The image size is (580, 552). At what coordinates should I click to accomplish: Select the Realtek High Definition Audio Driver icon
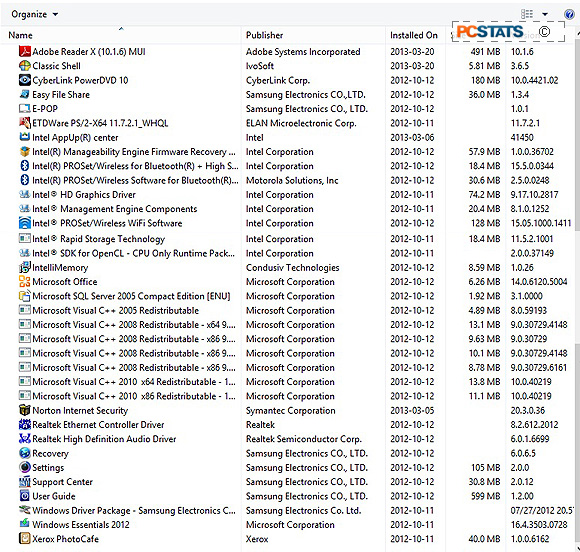(x=24, y=438)
